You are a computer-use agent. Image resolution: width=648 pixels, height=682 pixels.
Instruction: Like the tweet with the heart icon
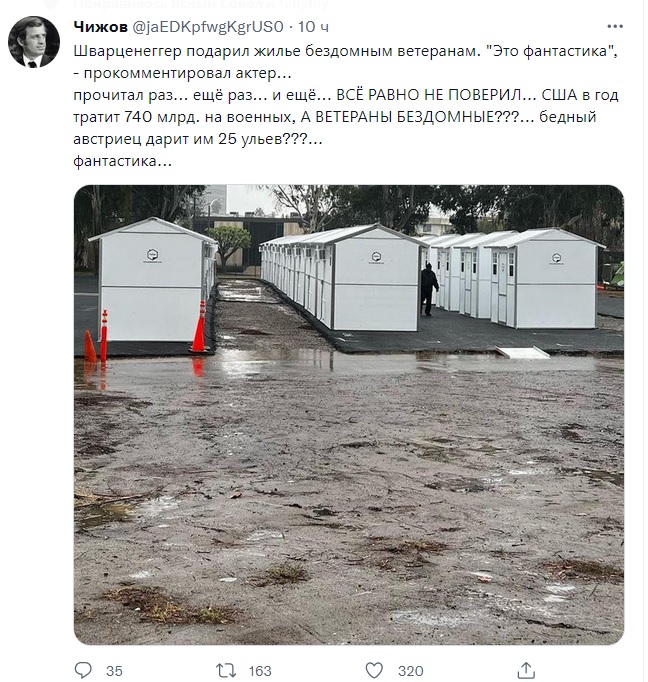point(374,670)
